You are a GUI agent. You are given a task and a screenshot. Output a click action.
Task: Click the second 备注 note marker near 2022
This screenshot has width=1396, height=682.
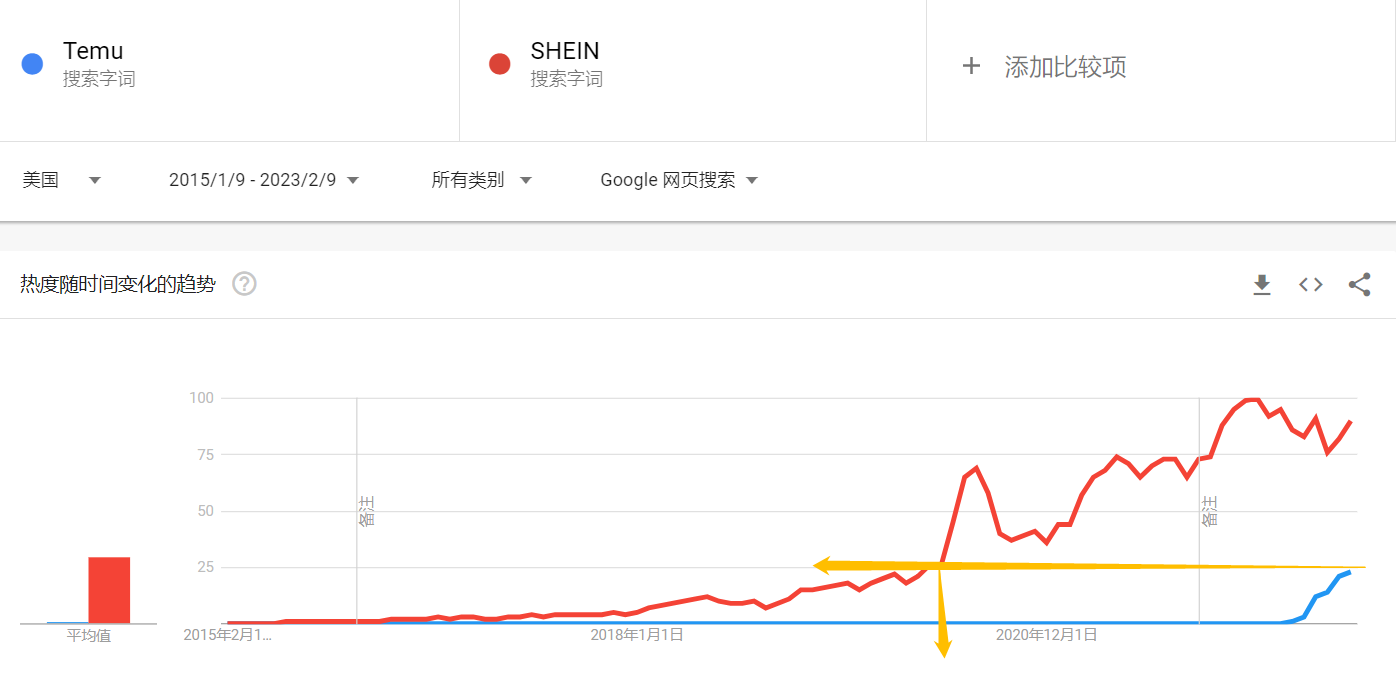(1209, 510)
